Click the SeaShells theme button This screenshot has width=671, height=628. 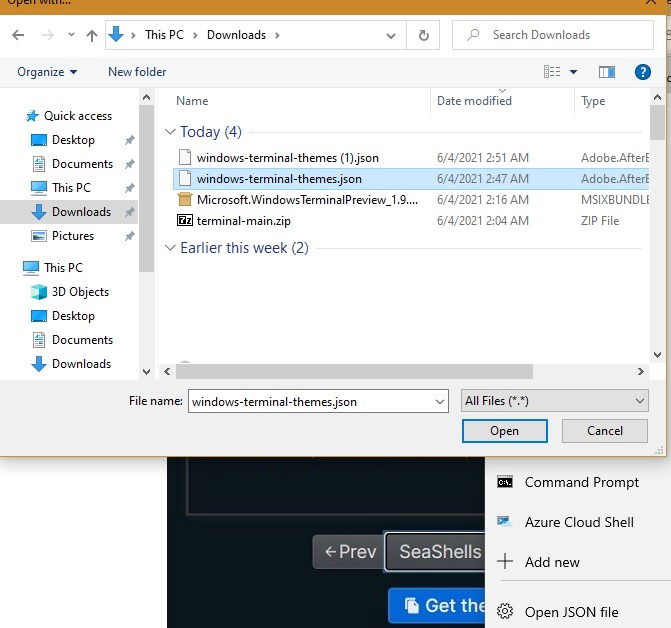click(435, 552)
